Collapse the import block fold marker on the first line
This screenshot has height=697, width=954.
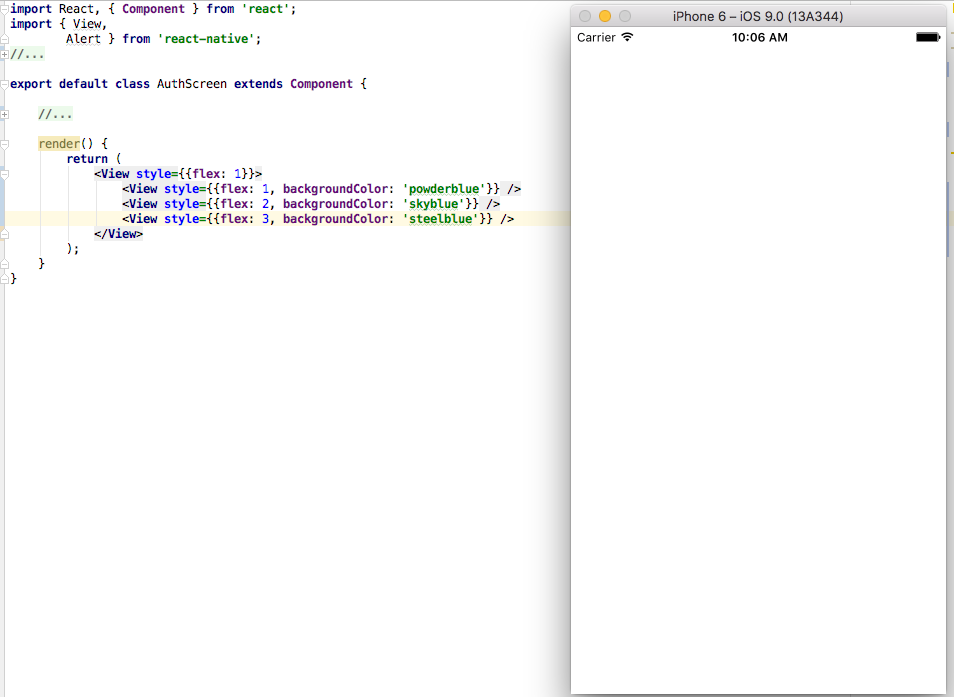pos(4,9)
